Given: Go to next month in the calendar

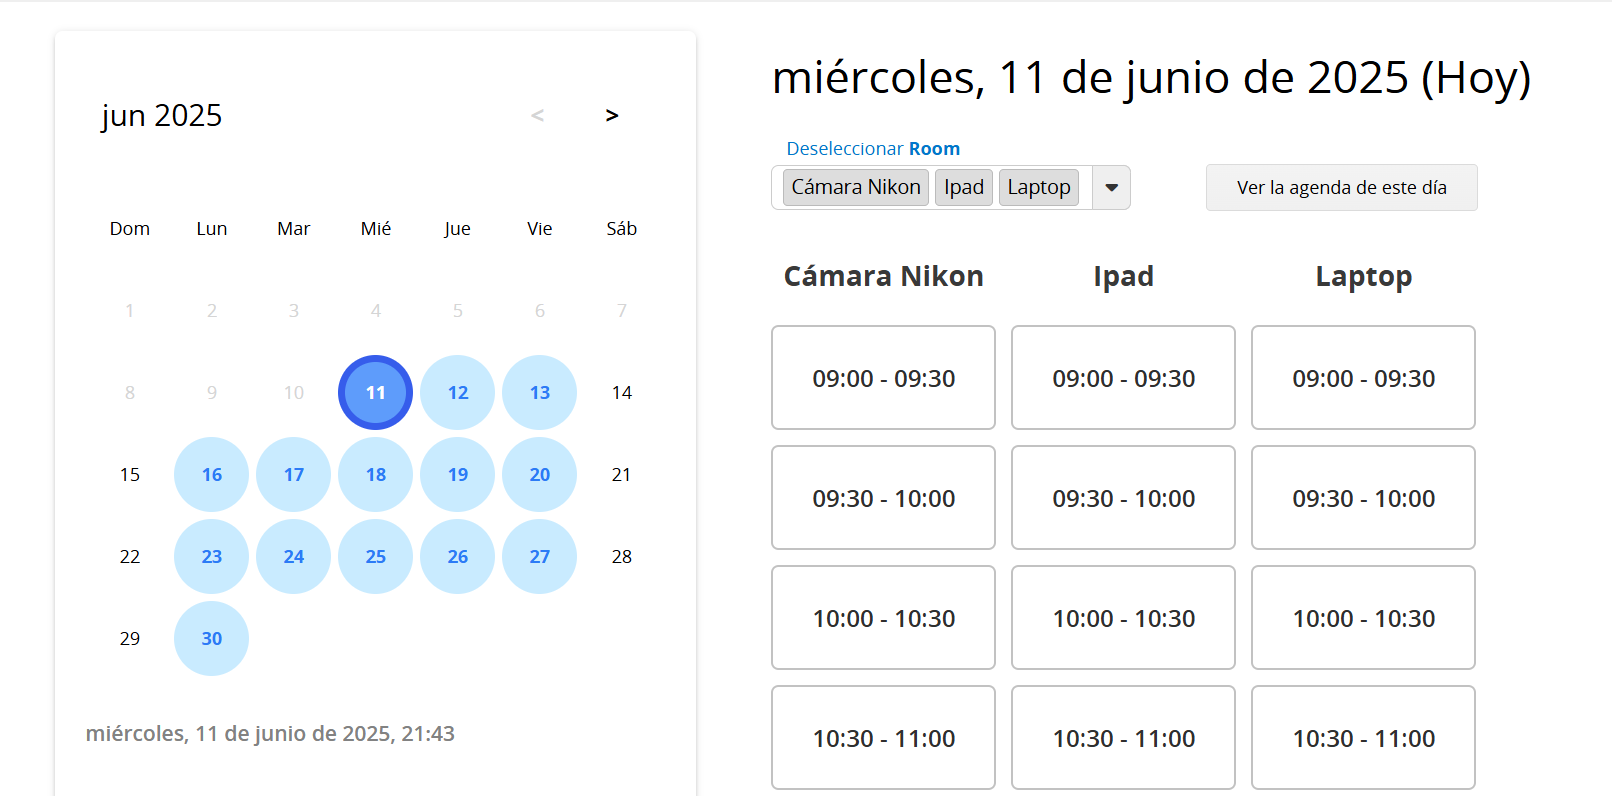Looking at the screenshot, I should 612,116.
